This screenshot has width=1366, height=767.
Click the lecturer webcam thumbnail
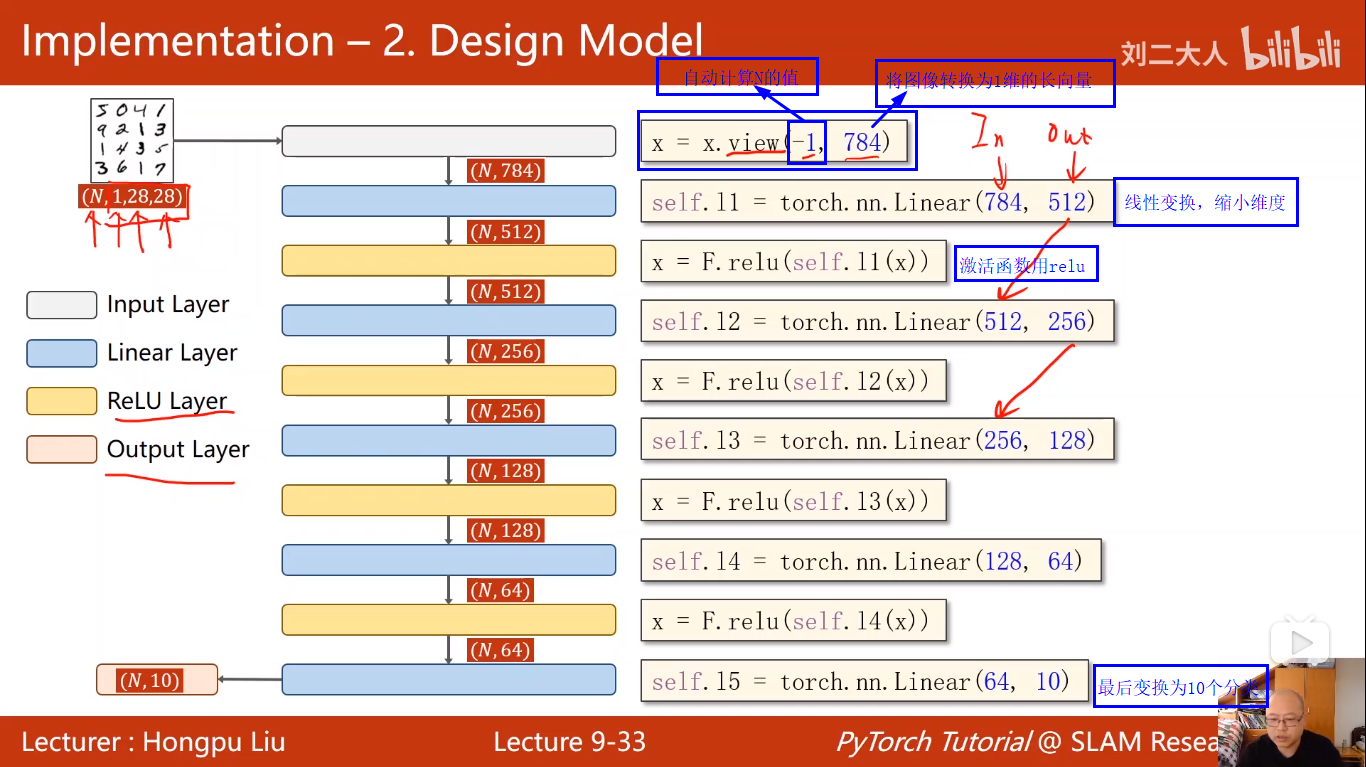coord(1291,712)
